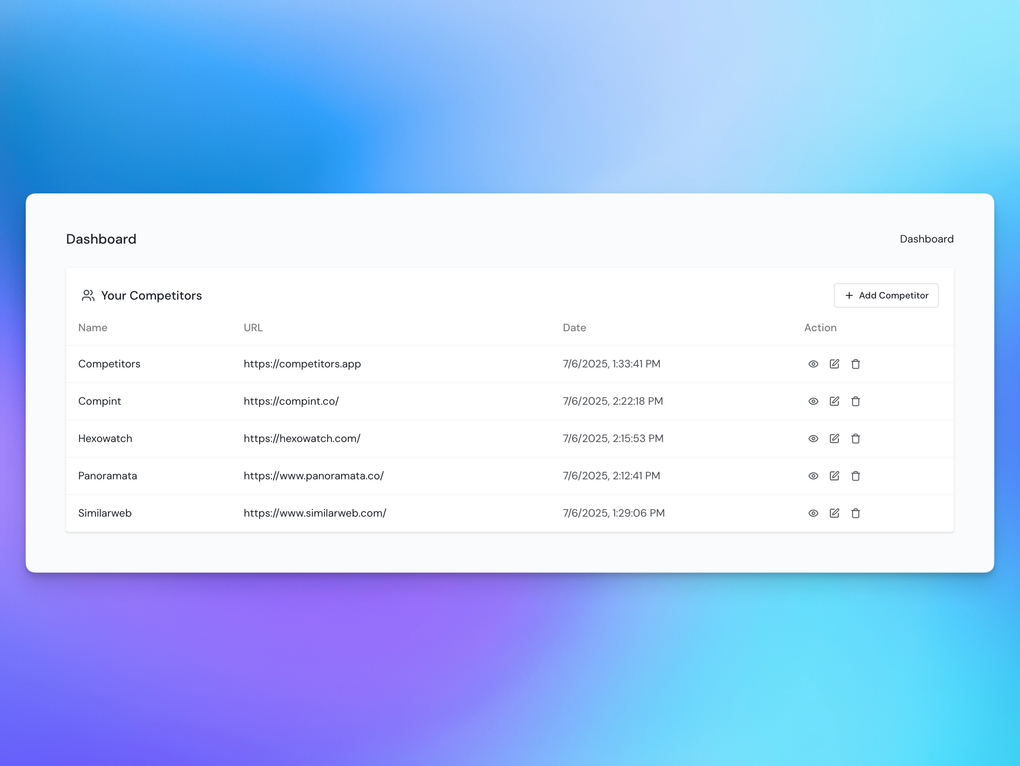Click the Your Competitors heading

(x=151, y=295)
